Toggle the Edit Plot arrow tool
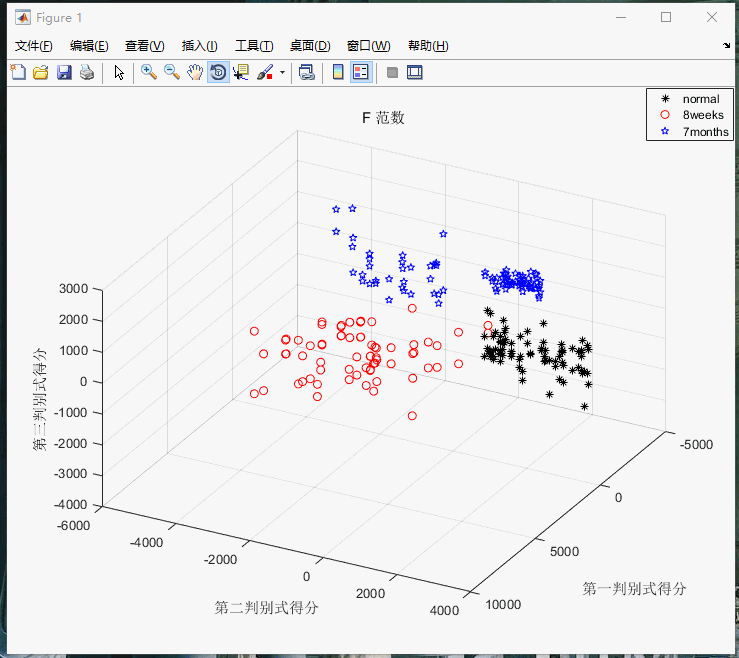Viewport: 739px width, 658px height. click(x=119, y=72)
